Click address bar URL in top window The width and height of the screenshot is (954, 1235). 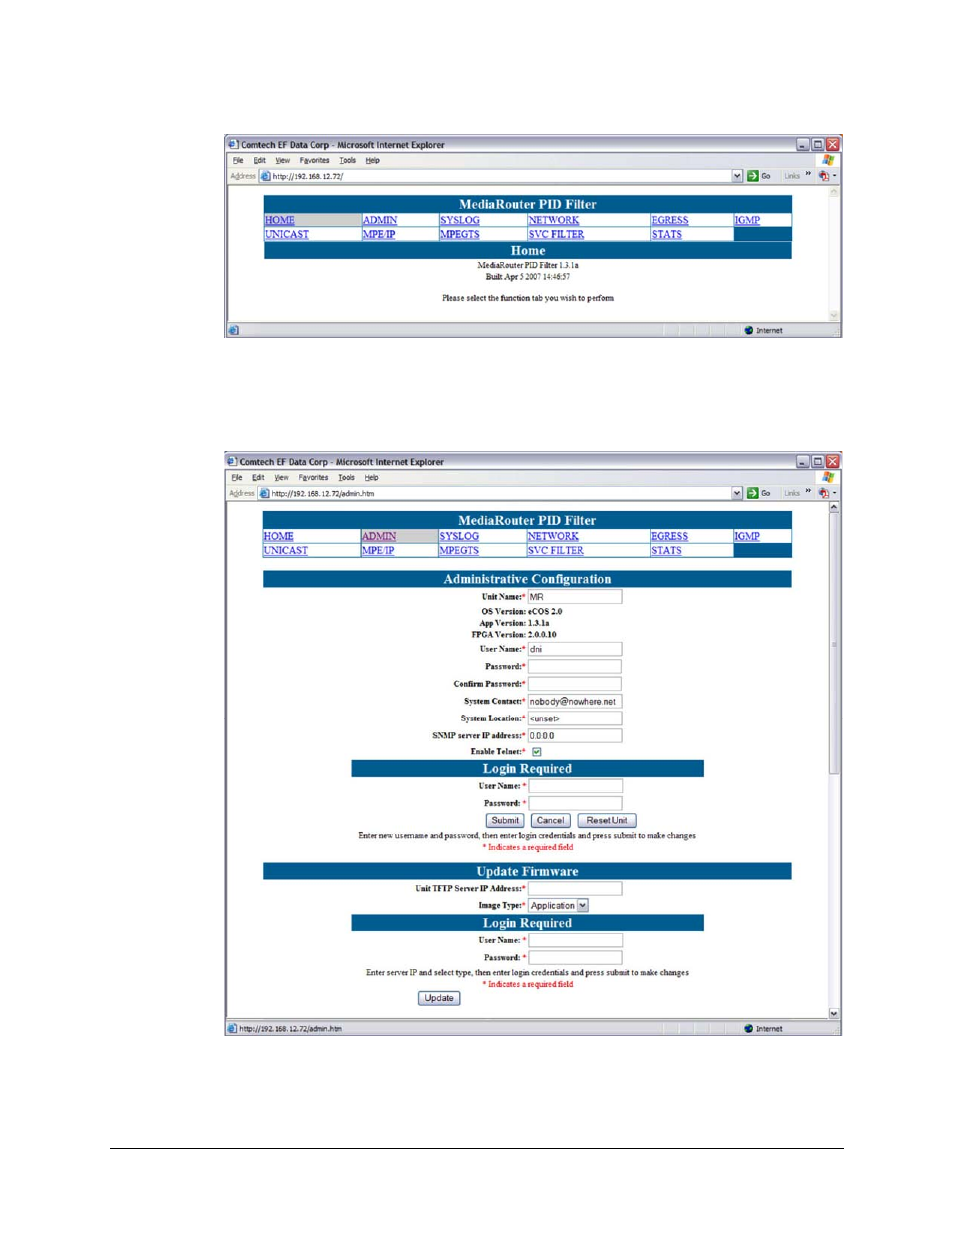pos(308,176)
